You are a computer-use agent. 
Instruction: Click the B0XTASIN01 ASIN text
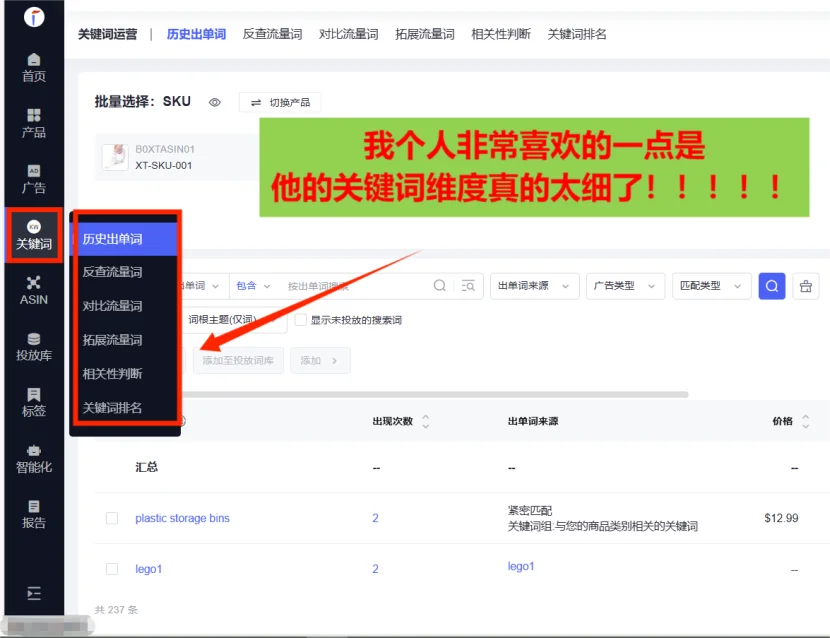coord(165,149)
